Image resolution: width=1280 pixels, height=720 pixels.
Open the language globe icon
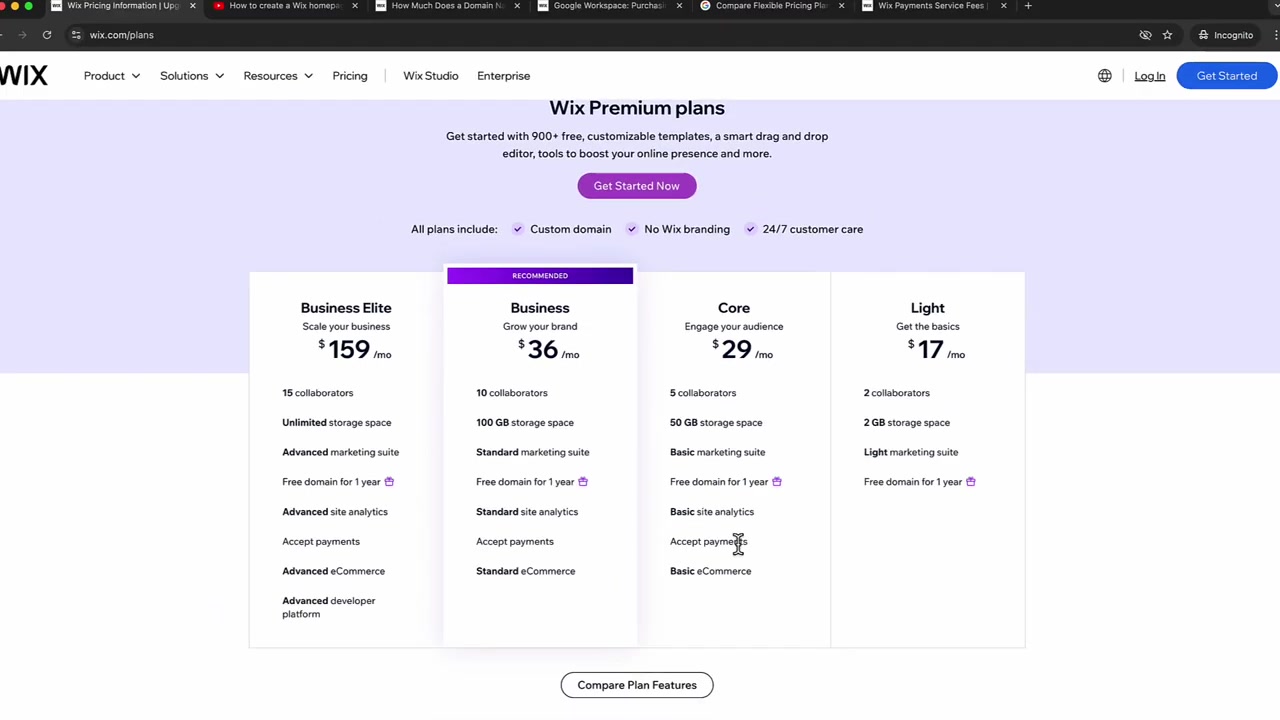(x=1104, y=76)
